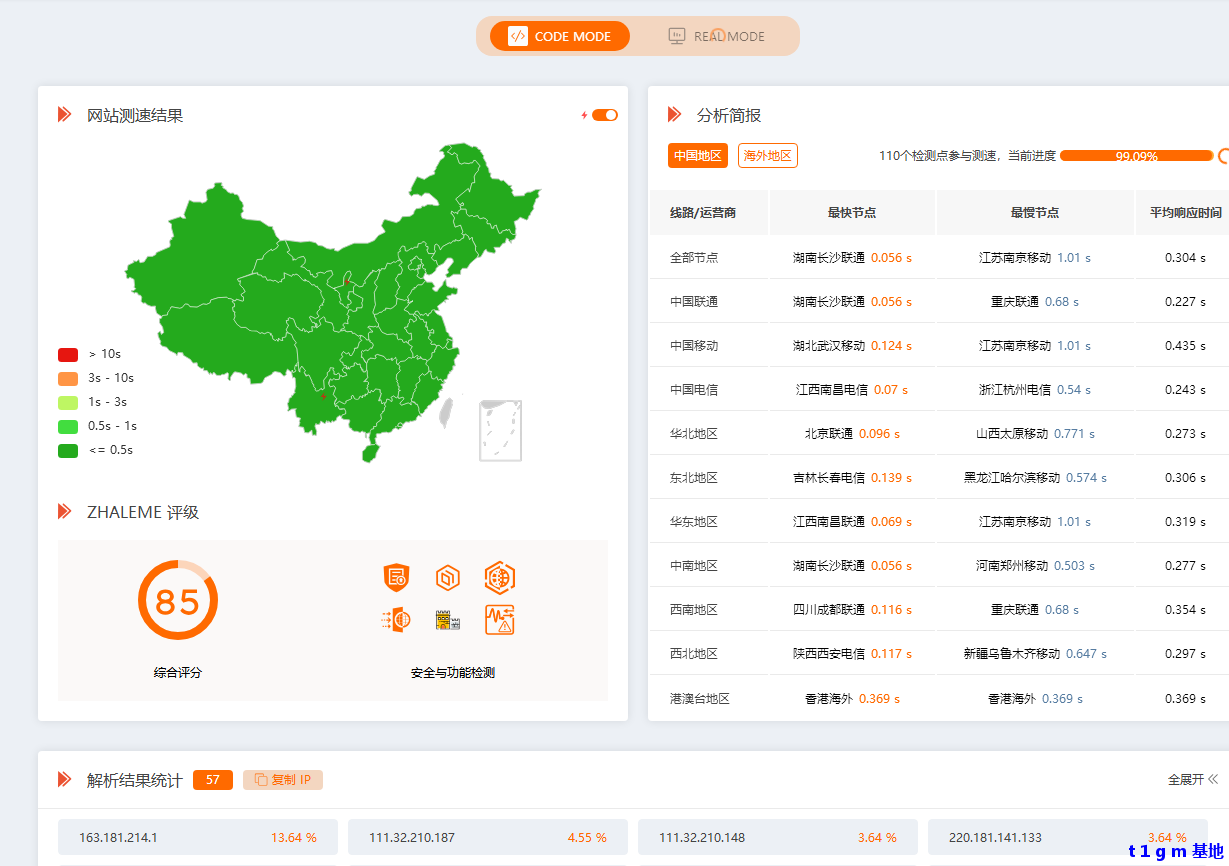The width and height of the screenshot is (1229, 866).
Task: Click the hexagon cube detection icon
Action: [448, 577]
